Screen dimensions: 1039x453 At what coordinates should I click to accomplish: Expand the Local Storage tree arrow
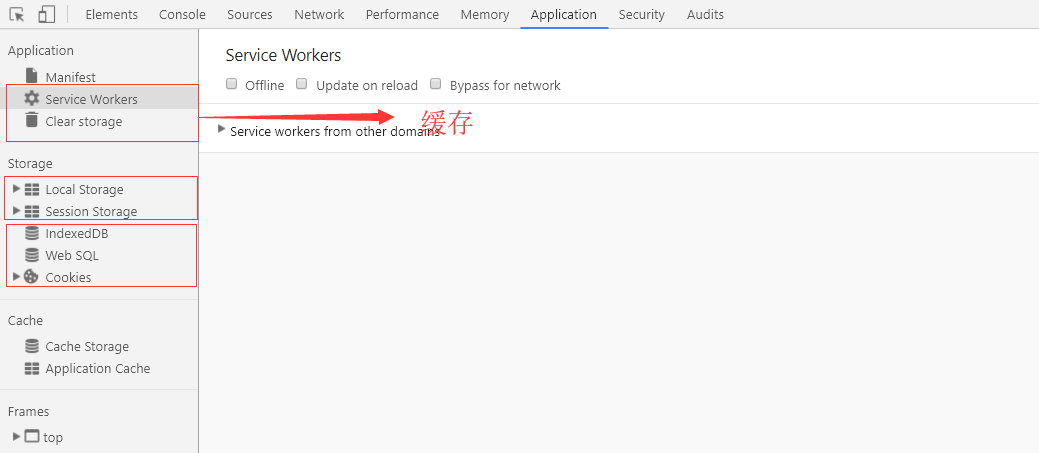click(17, 189)
